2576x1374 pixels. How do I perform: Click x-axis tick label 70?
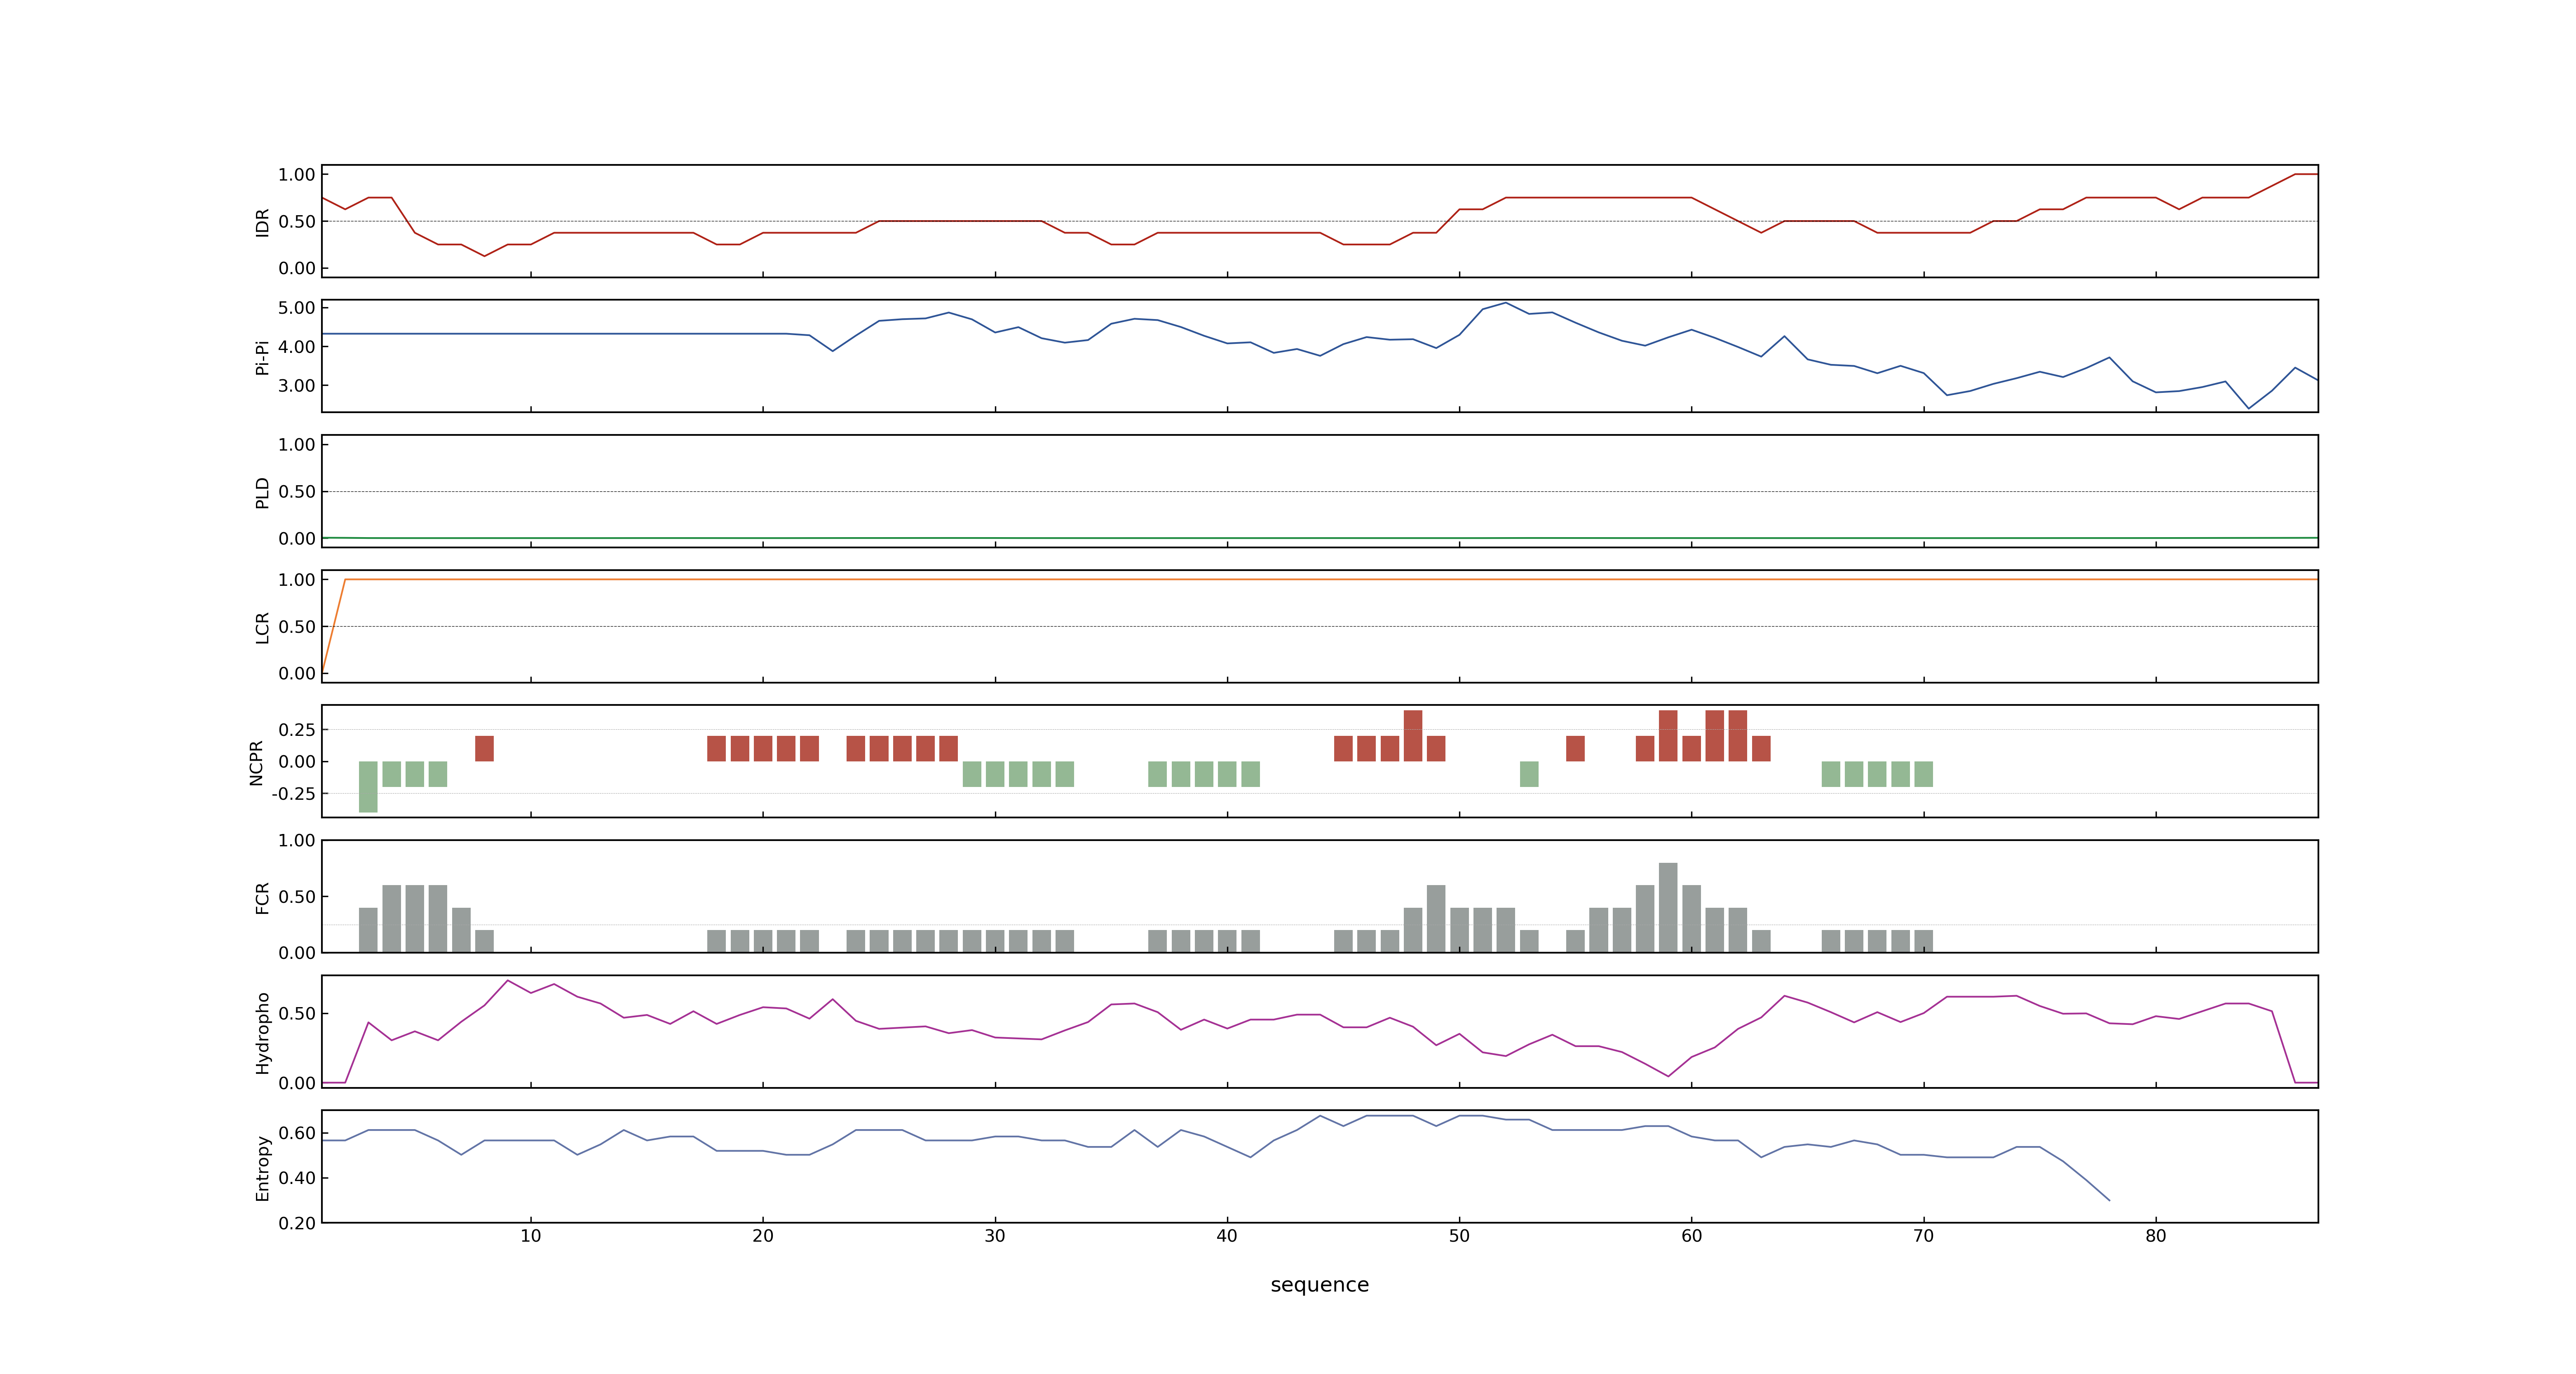[x=1923, y=1236]
